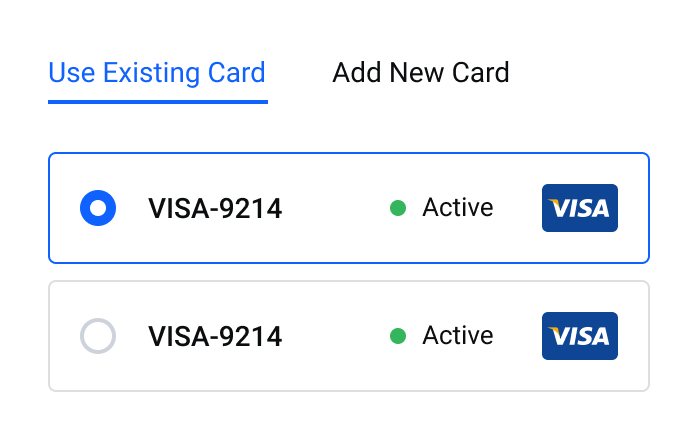Click the white center of the selected radio
The width and height of the screenshot is (698, 440).
pyautogui.click(x=98, y=208)
